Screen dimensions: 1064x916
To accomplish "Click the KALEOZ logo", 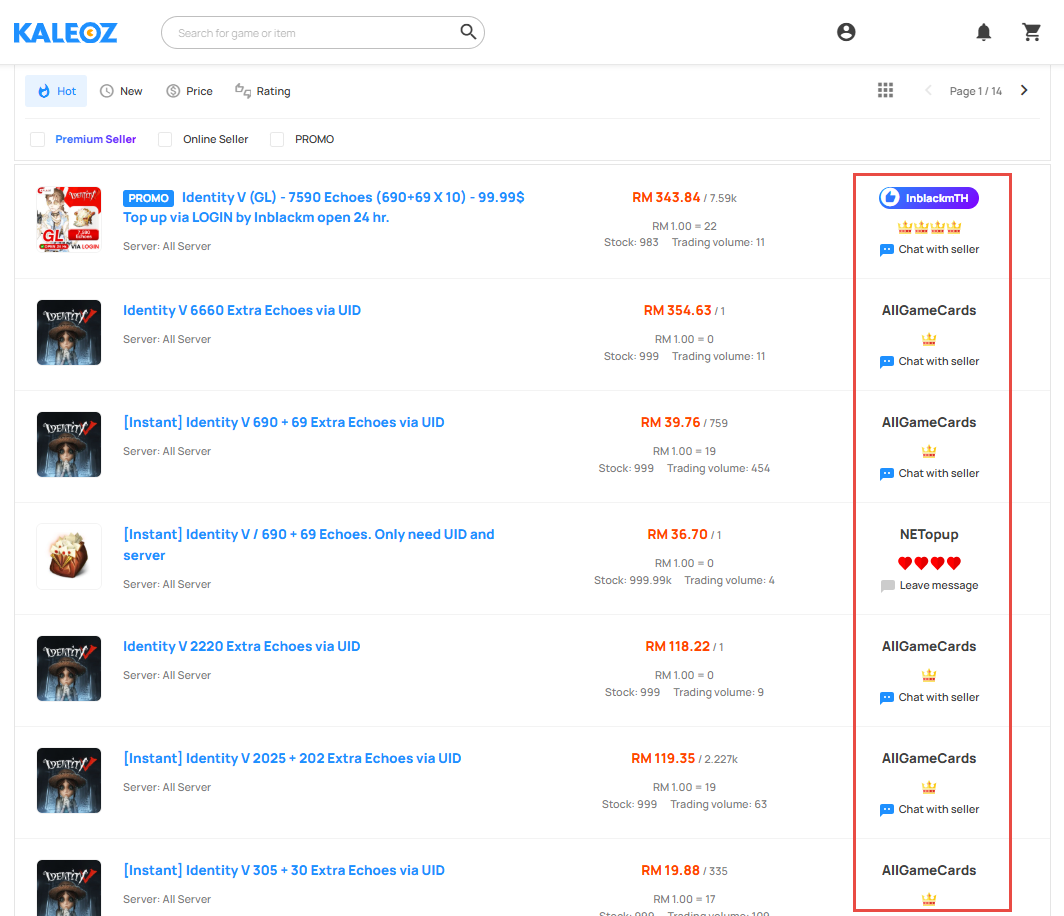I will coord(65,33).
